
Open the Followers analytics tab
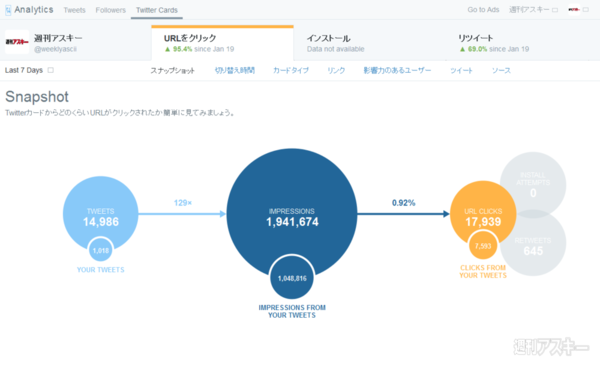tap(111, 10)
